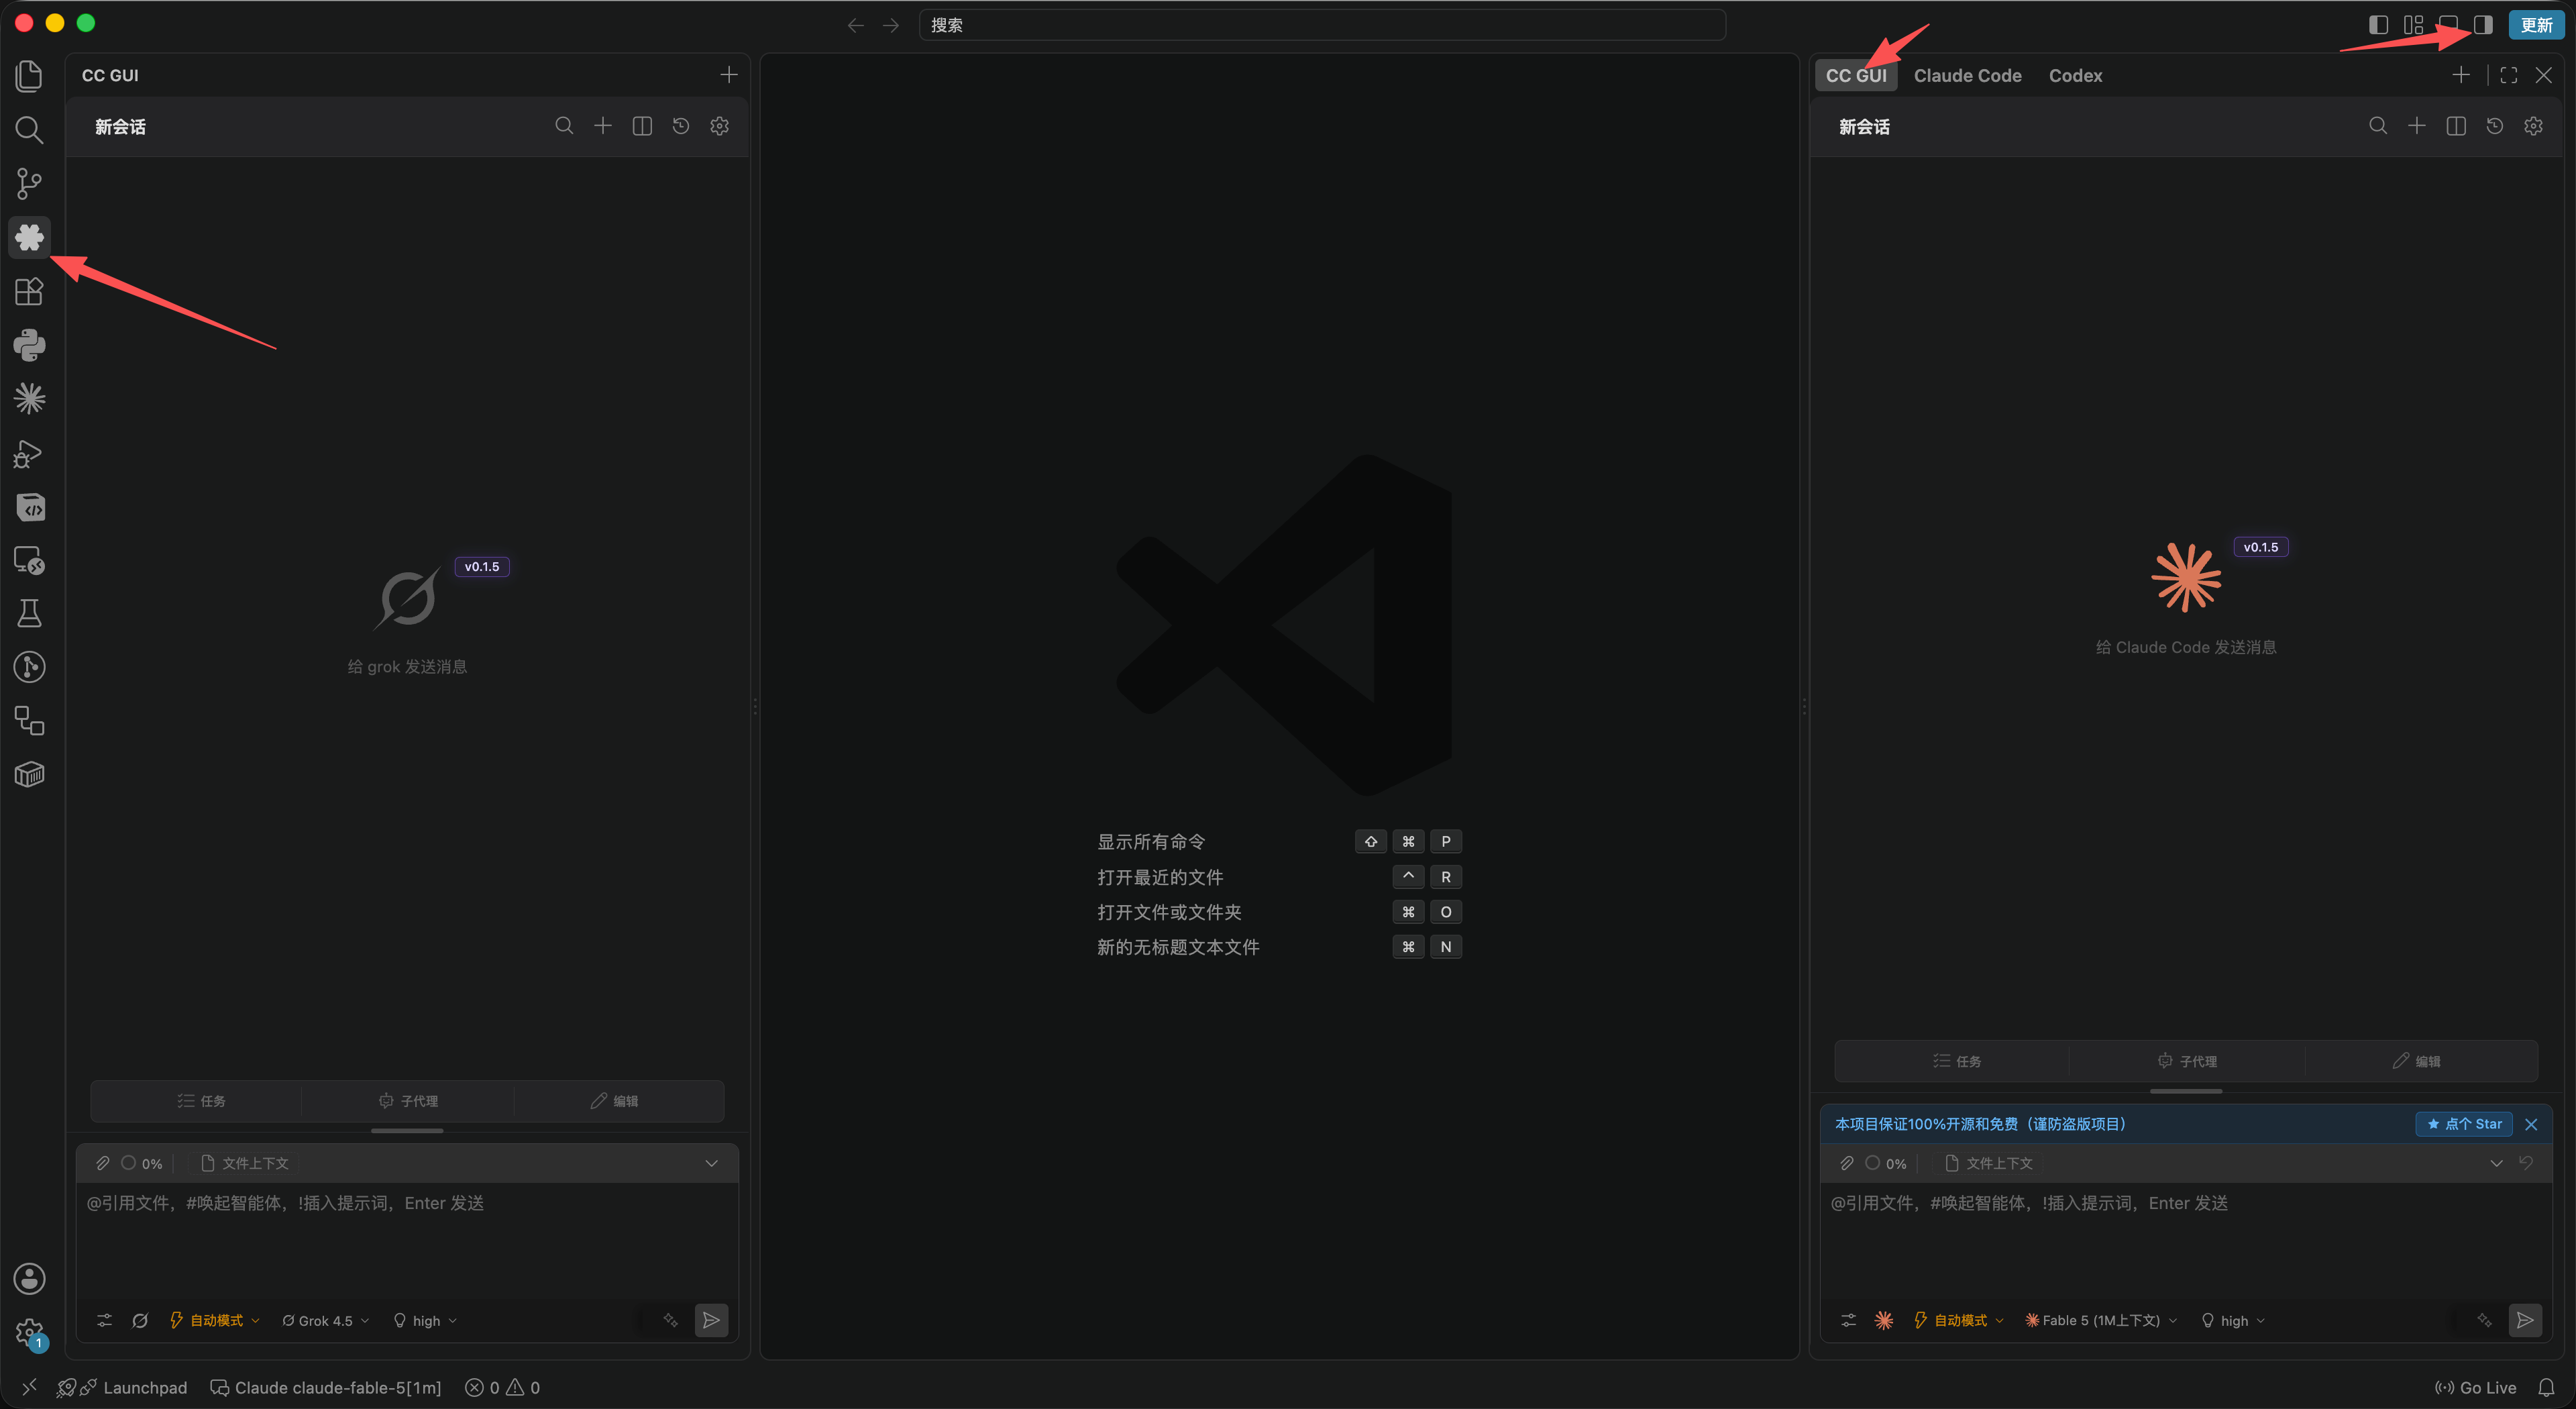This screenshot has width=2576, height=1409.
Task: Open the Remote Explorer view
Action: point(29,560)
